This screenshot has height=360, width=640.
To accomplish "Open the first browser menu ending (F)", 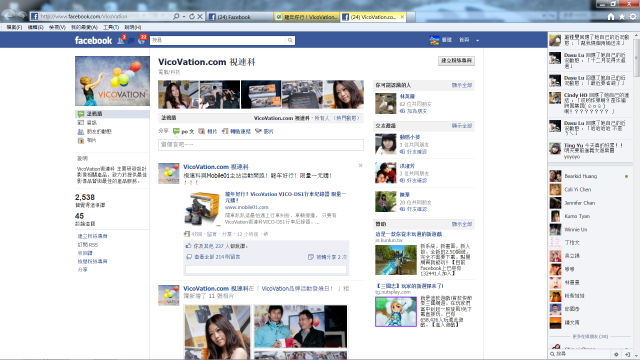I will 14,27.
